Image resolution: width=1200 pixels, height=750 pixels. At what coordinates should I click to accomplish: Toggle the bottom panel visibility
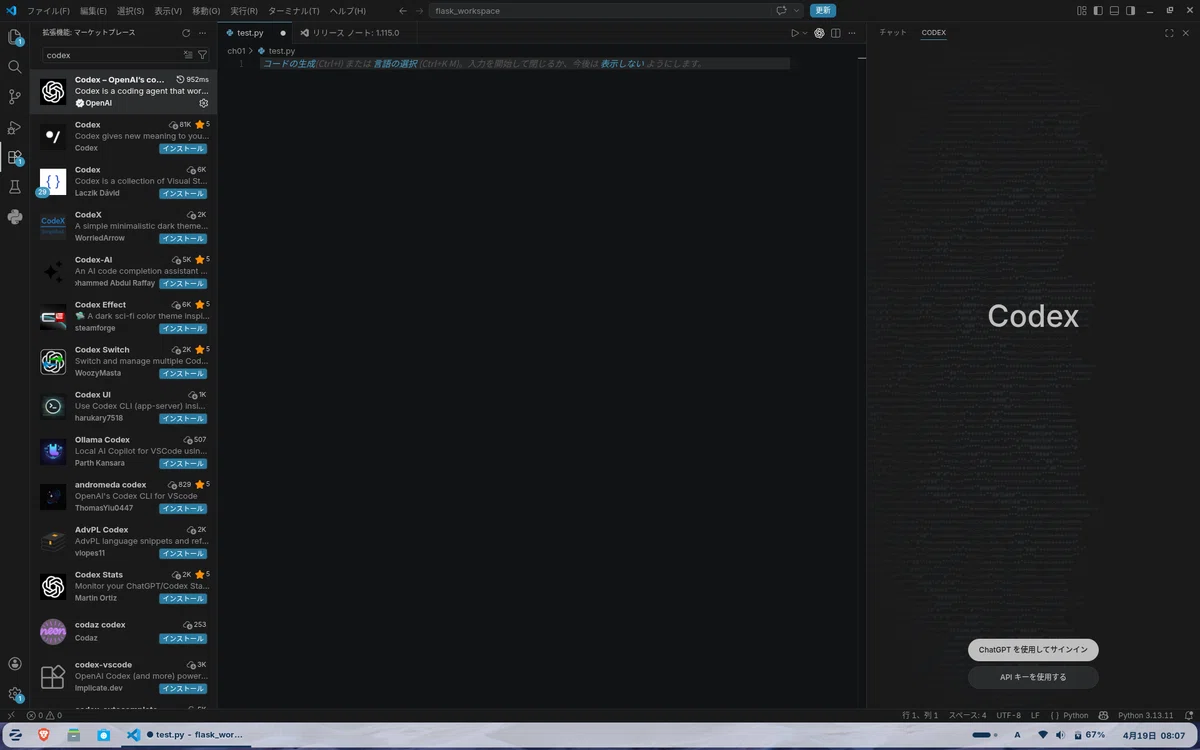pos(1115,10)
